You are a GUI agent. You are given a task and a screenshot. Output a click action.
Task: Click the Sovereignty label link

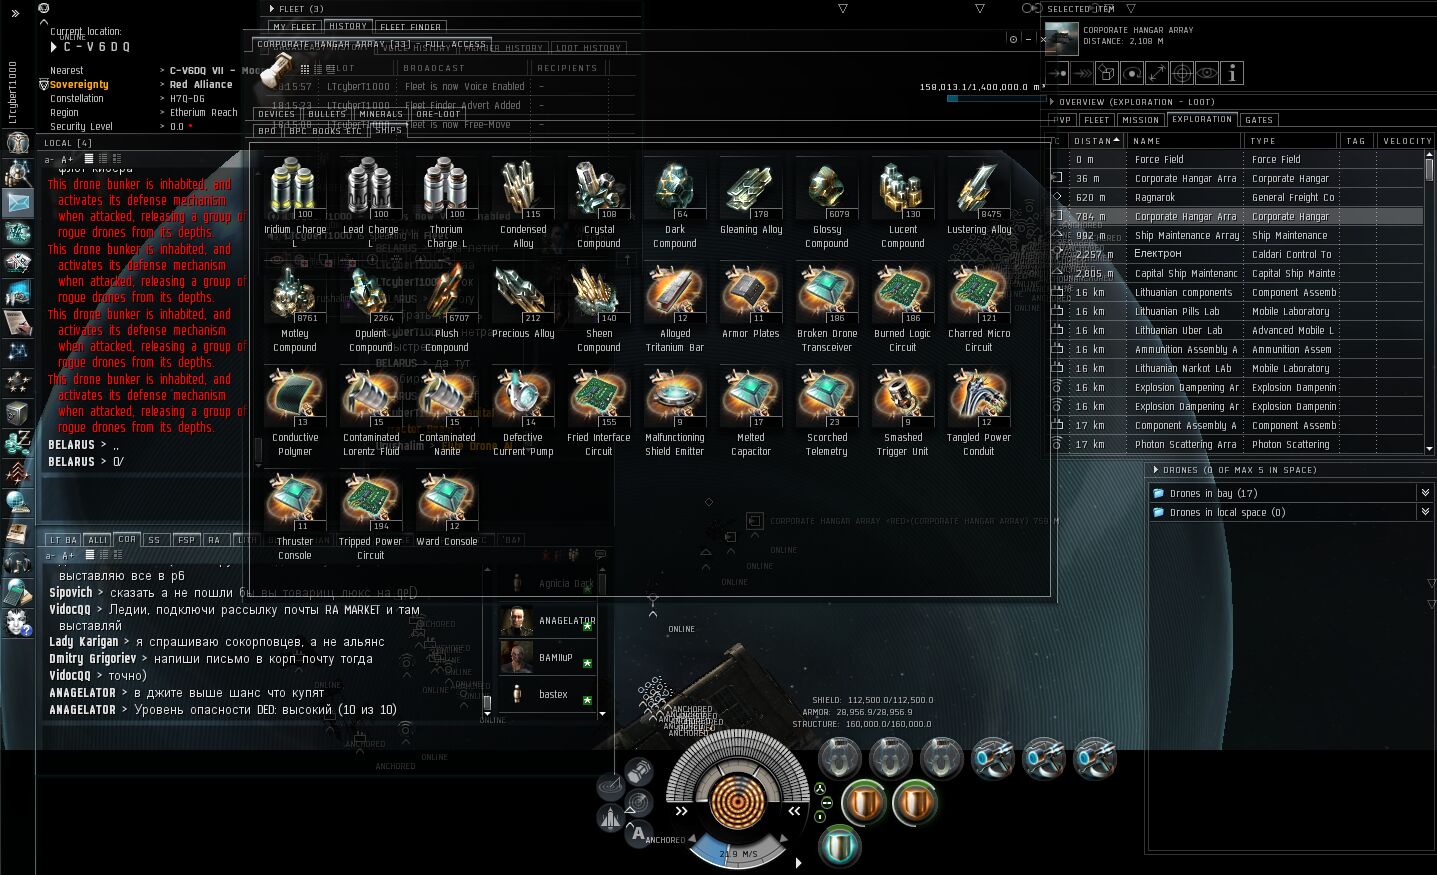[x=79, y=85]
